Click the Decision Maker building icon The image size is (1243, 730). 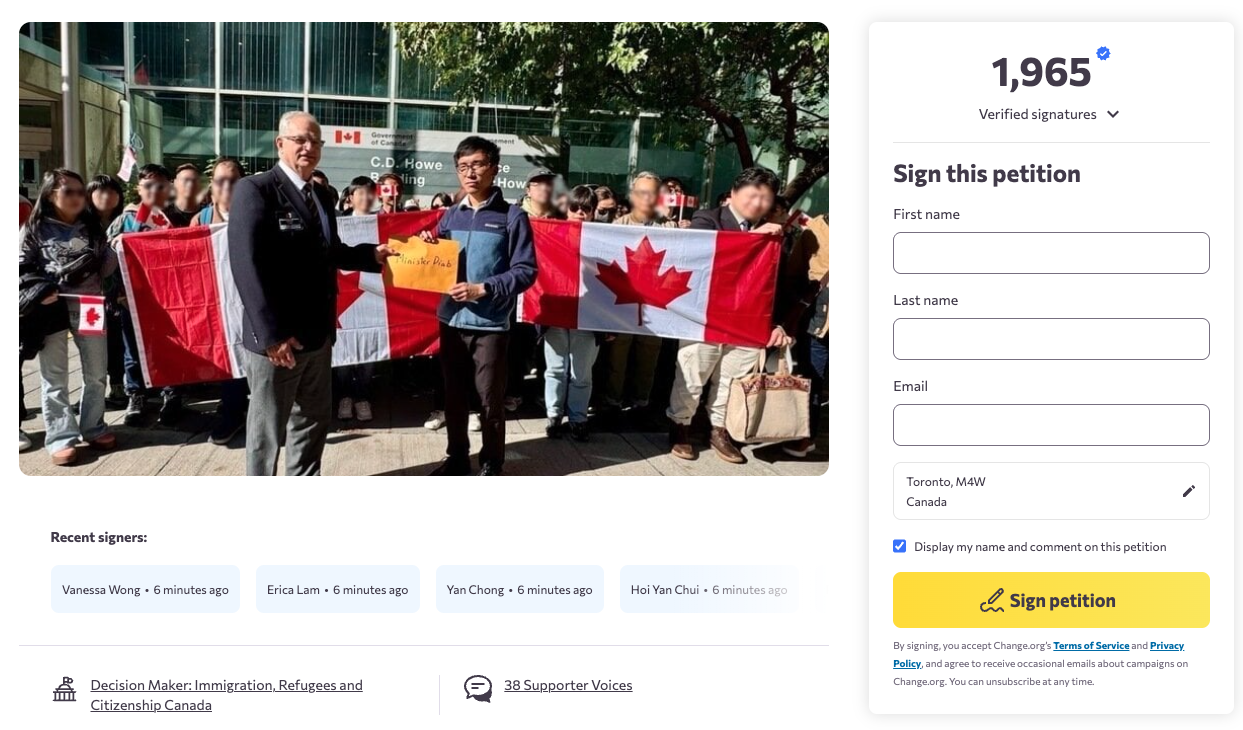coord(65,689)
